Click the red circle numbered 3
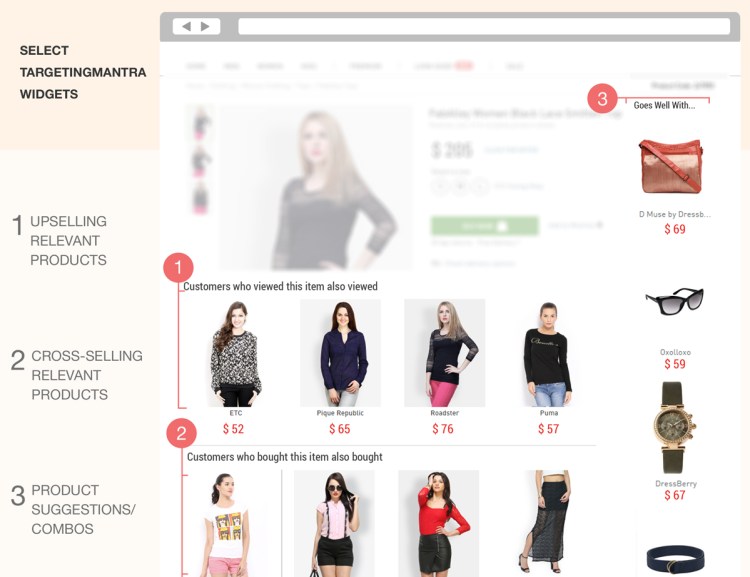This screenshot has height=577, width=750. [x=602, y=99]
